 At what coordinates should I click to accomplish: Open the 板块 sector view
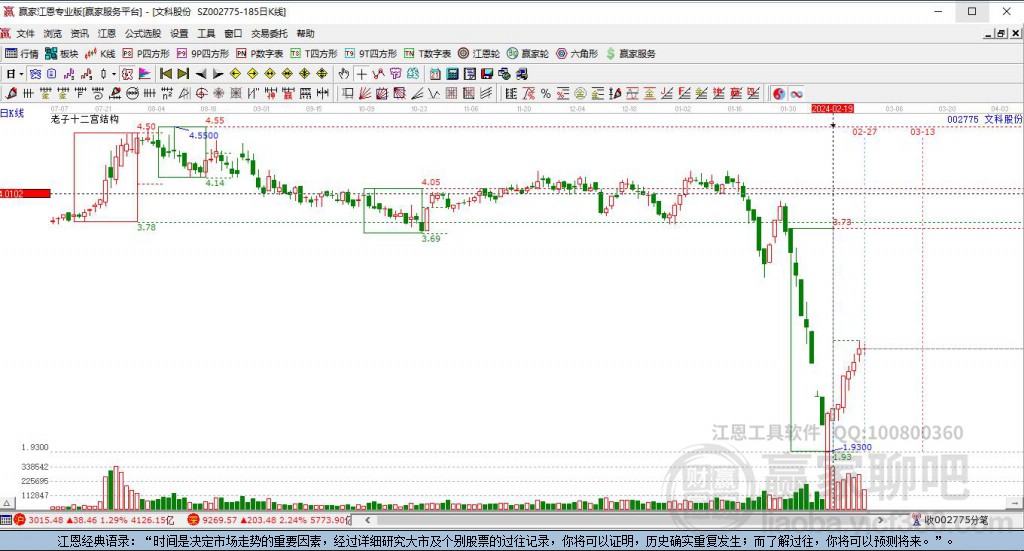tap(62, 54)
